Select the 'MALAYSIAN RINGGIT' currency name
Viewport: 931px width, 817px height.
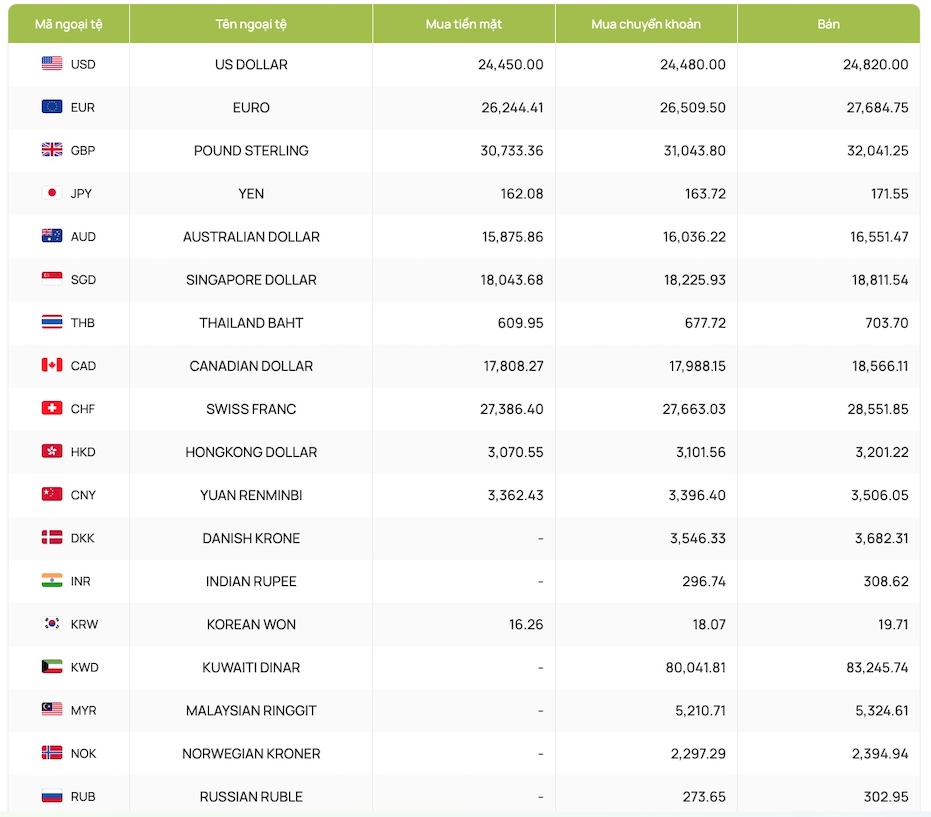251,710
